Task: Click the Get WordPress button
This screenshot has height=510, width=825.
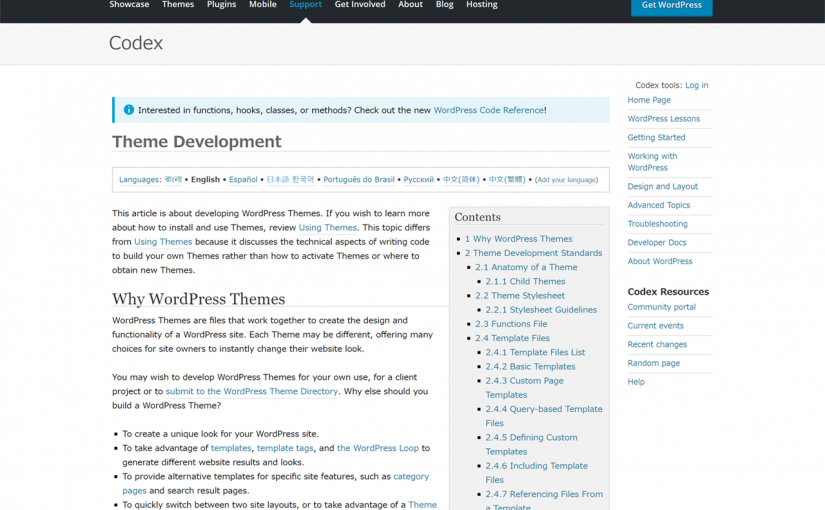Action: (671, 6)
